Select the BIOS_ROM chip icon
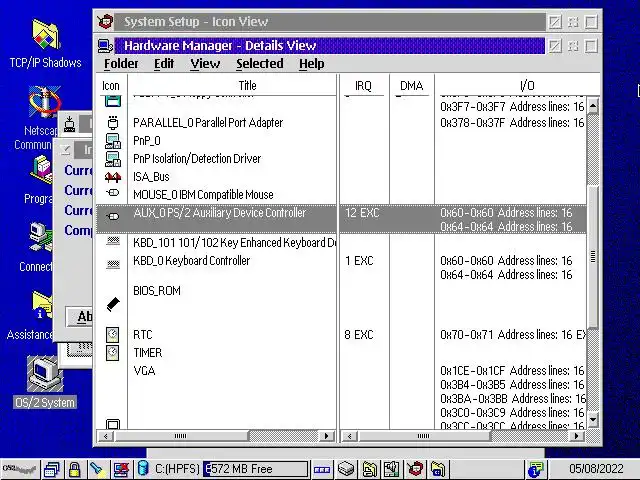Image resolution: width=640 pixels, height=480 pixels. (113, 304)
